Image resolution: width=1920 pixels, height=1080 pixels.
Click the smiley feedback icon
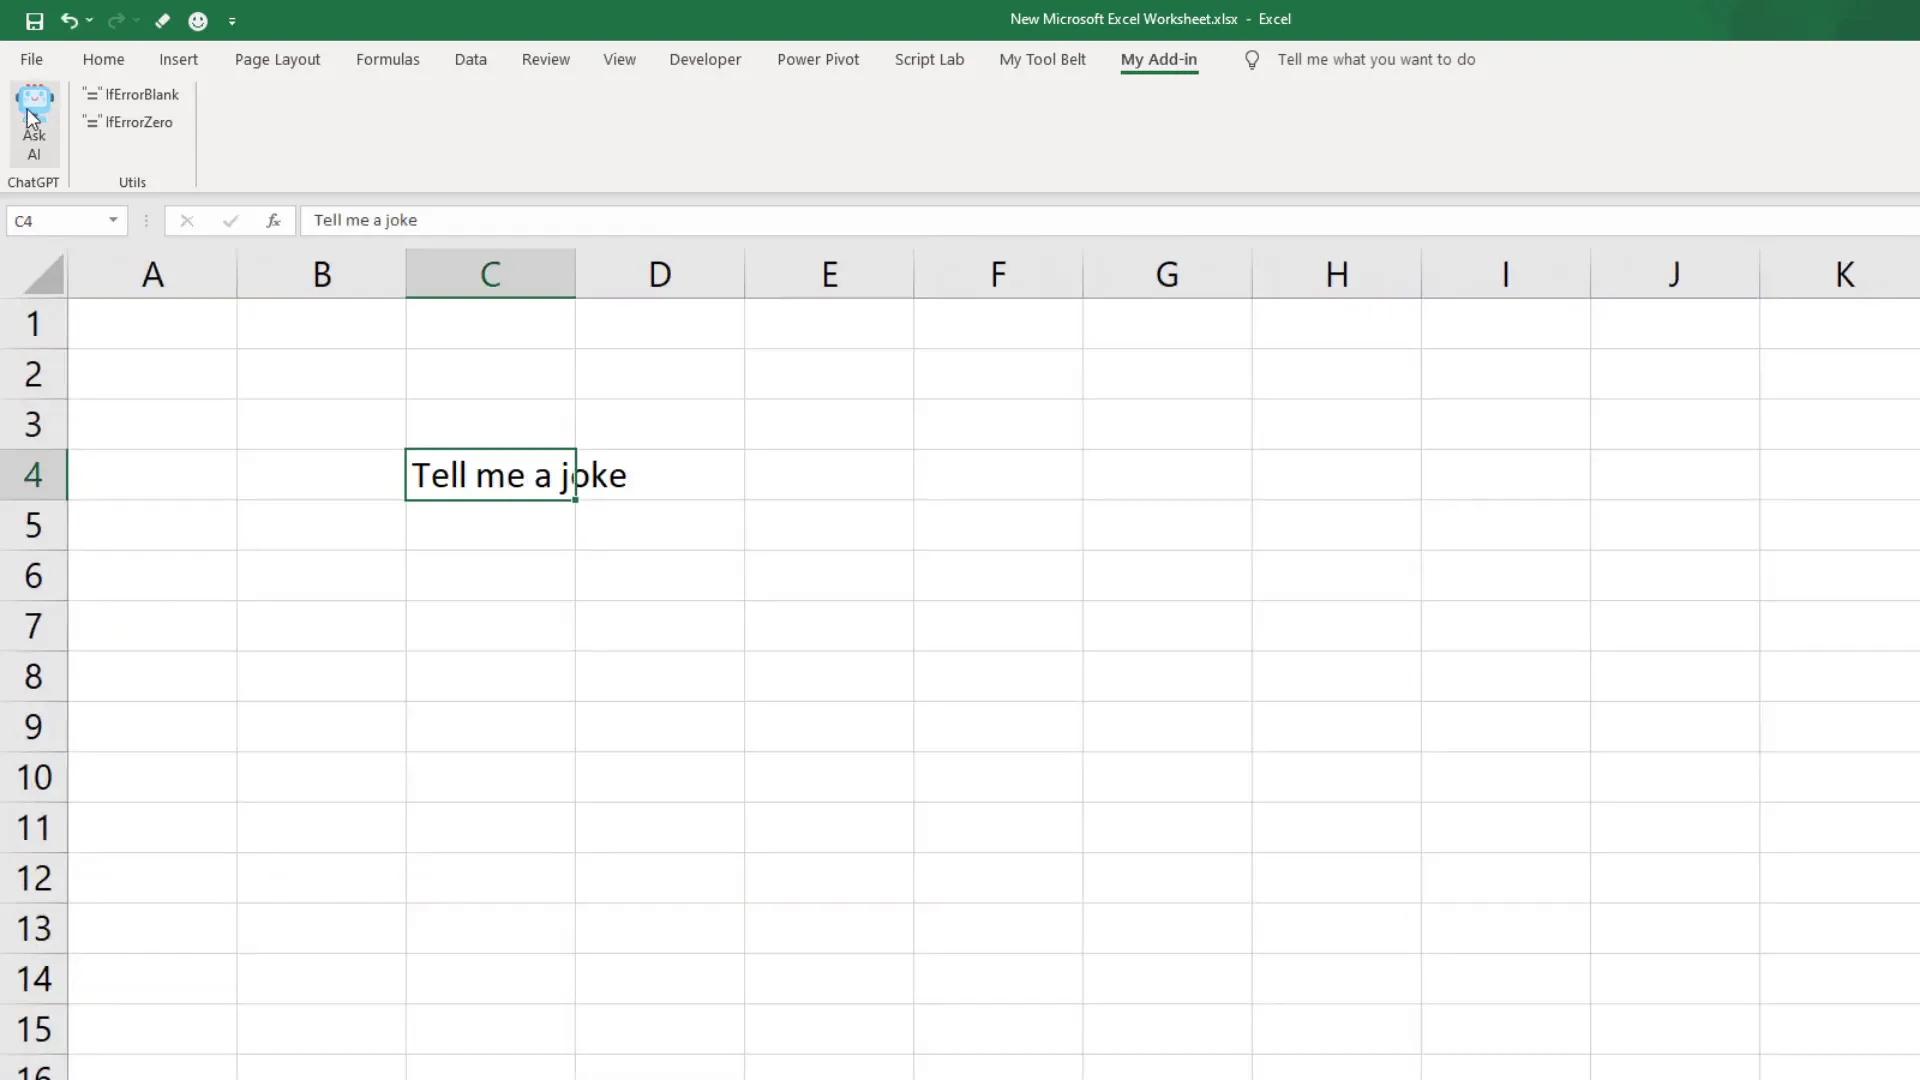pyautogui.click(x=197, y=20)
